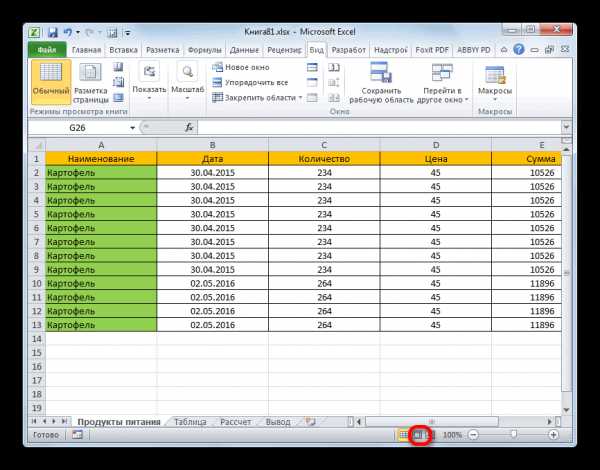Click the Hide window icon

312,83
